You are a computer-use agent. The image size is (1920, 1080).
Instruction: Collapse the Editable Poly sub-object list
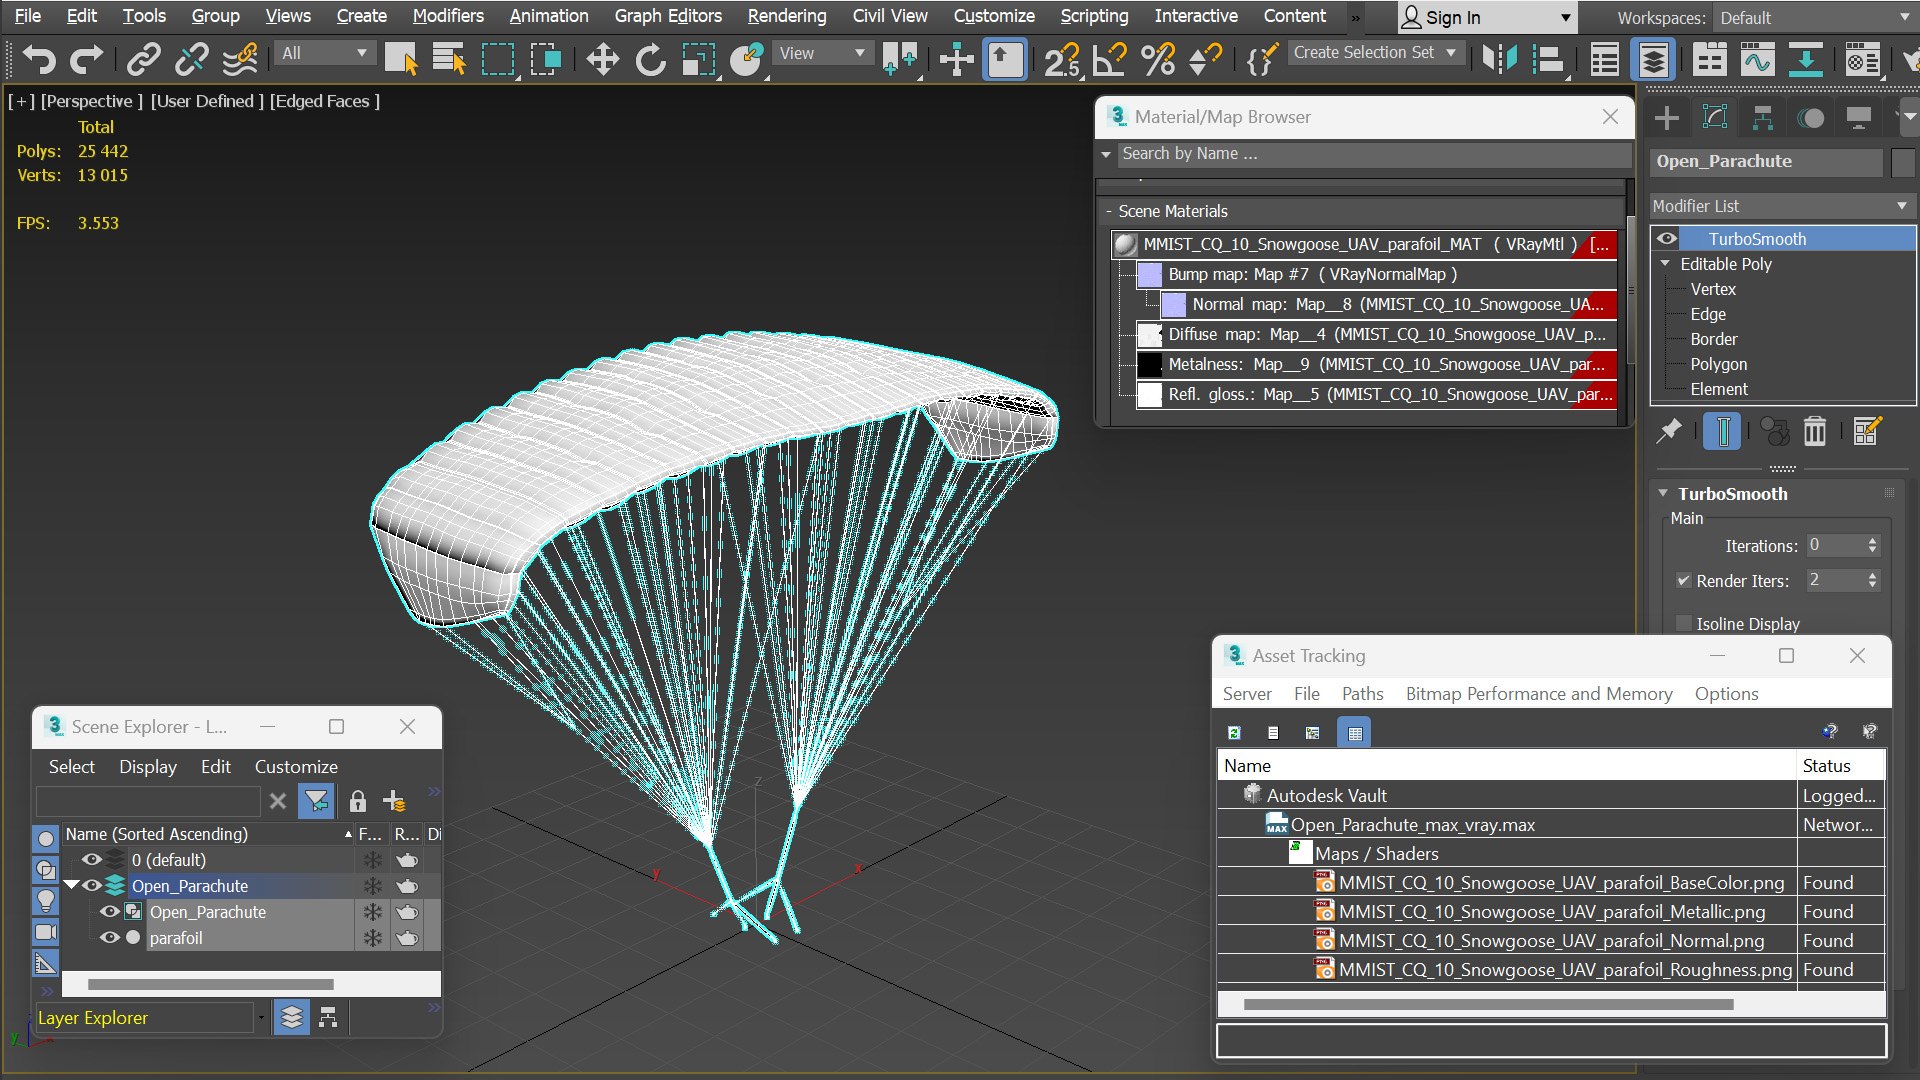[x=1665, y=263]
